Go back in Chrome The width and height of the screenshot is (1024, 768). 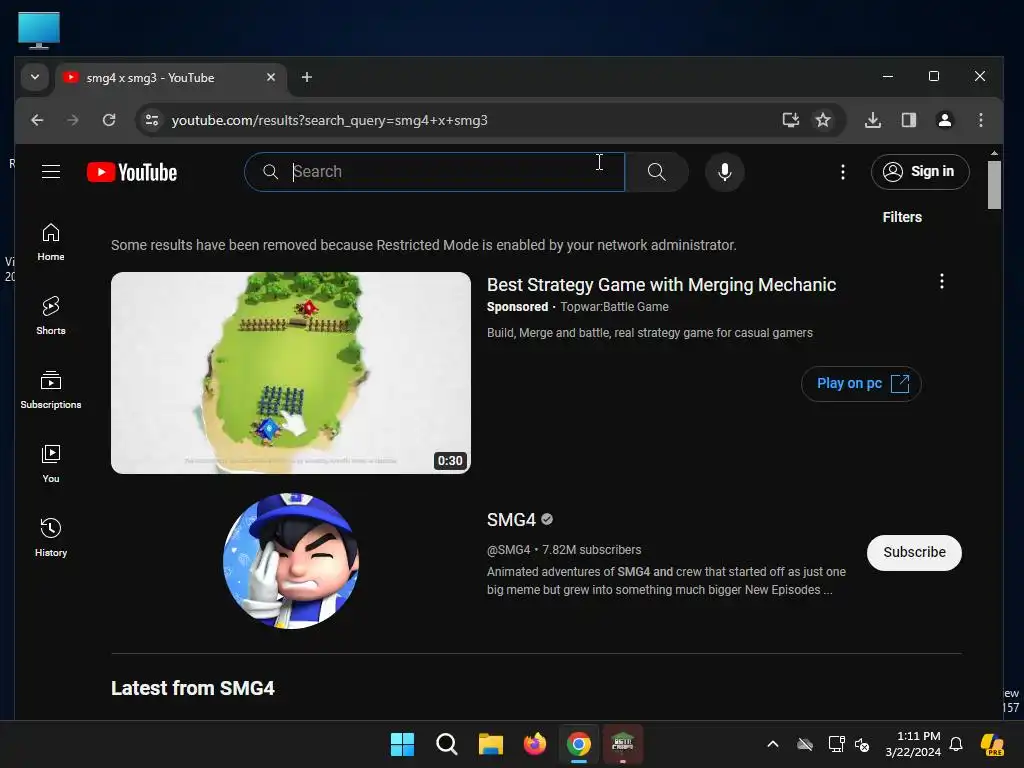pos(37,120)
